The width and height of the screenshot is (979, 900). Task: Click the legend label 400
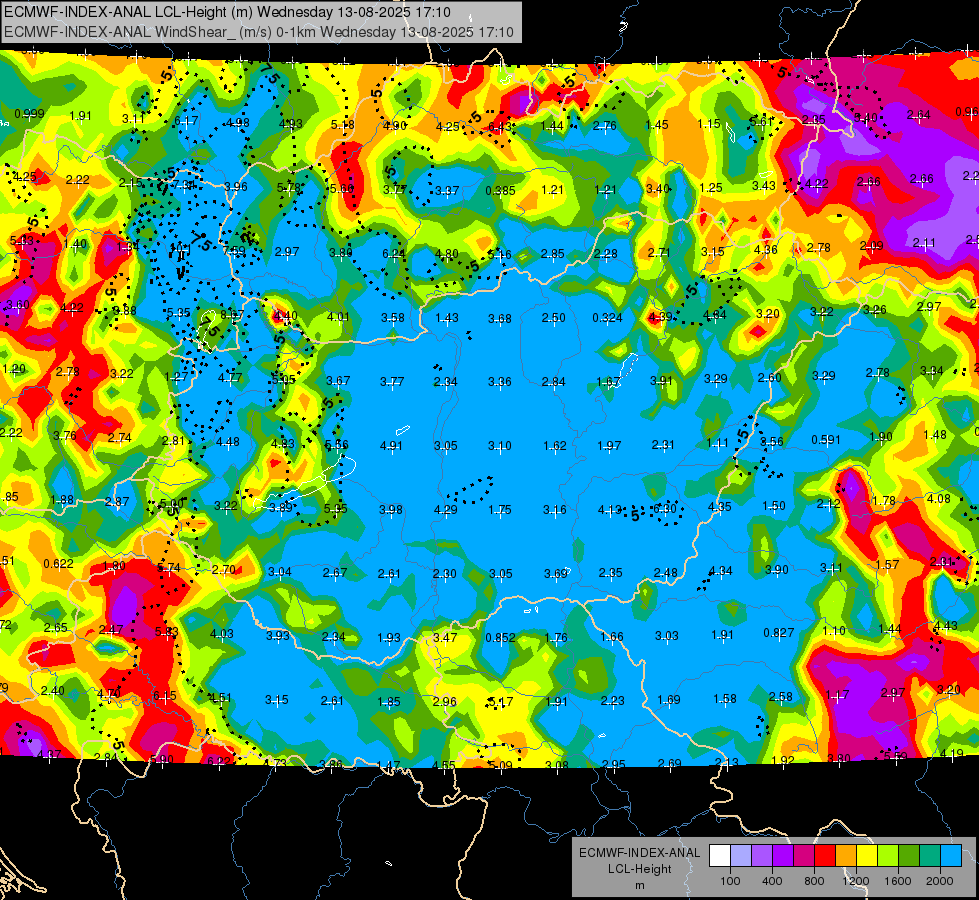tap(772, 881)
